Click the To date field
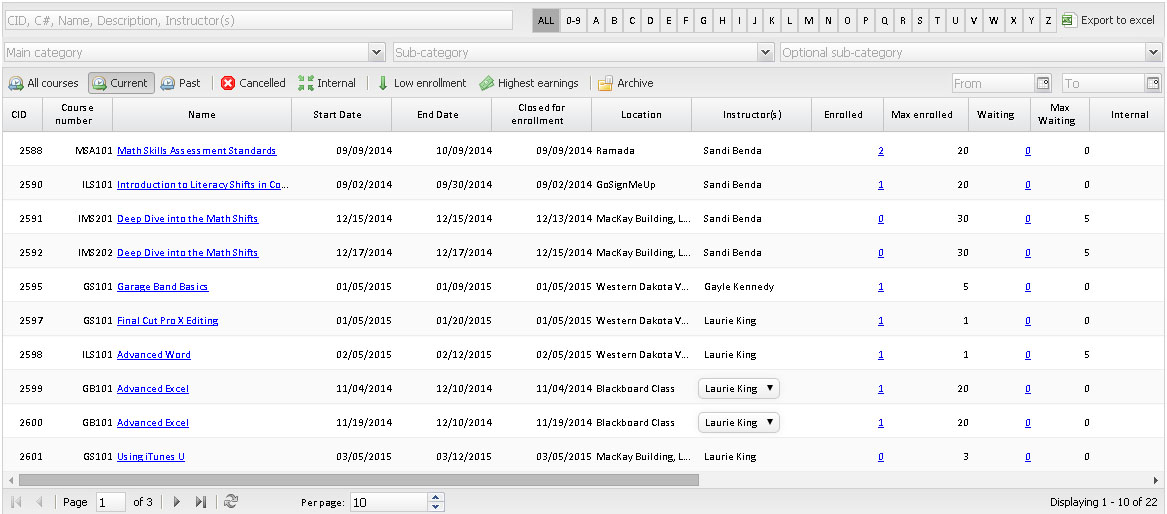 pos(1103,83)
